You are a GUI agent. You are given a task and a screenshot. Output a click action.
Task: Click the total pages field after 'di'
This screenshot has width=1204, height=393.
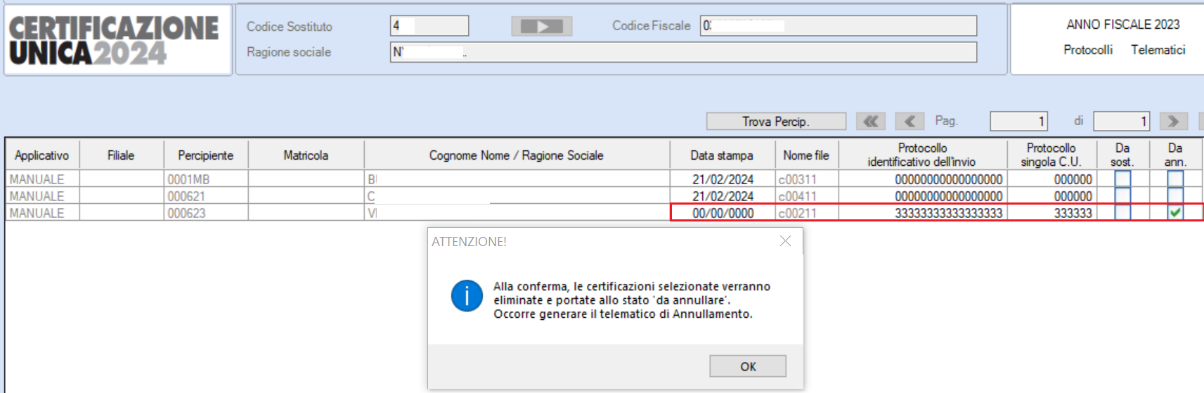[1122, 121]
